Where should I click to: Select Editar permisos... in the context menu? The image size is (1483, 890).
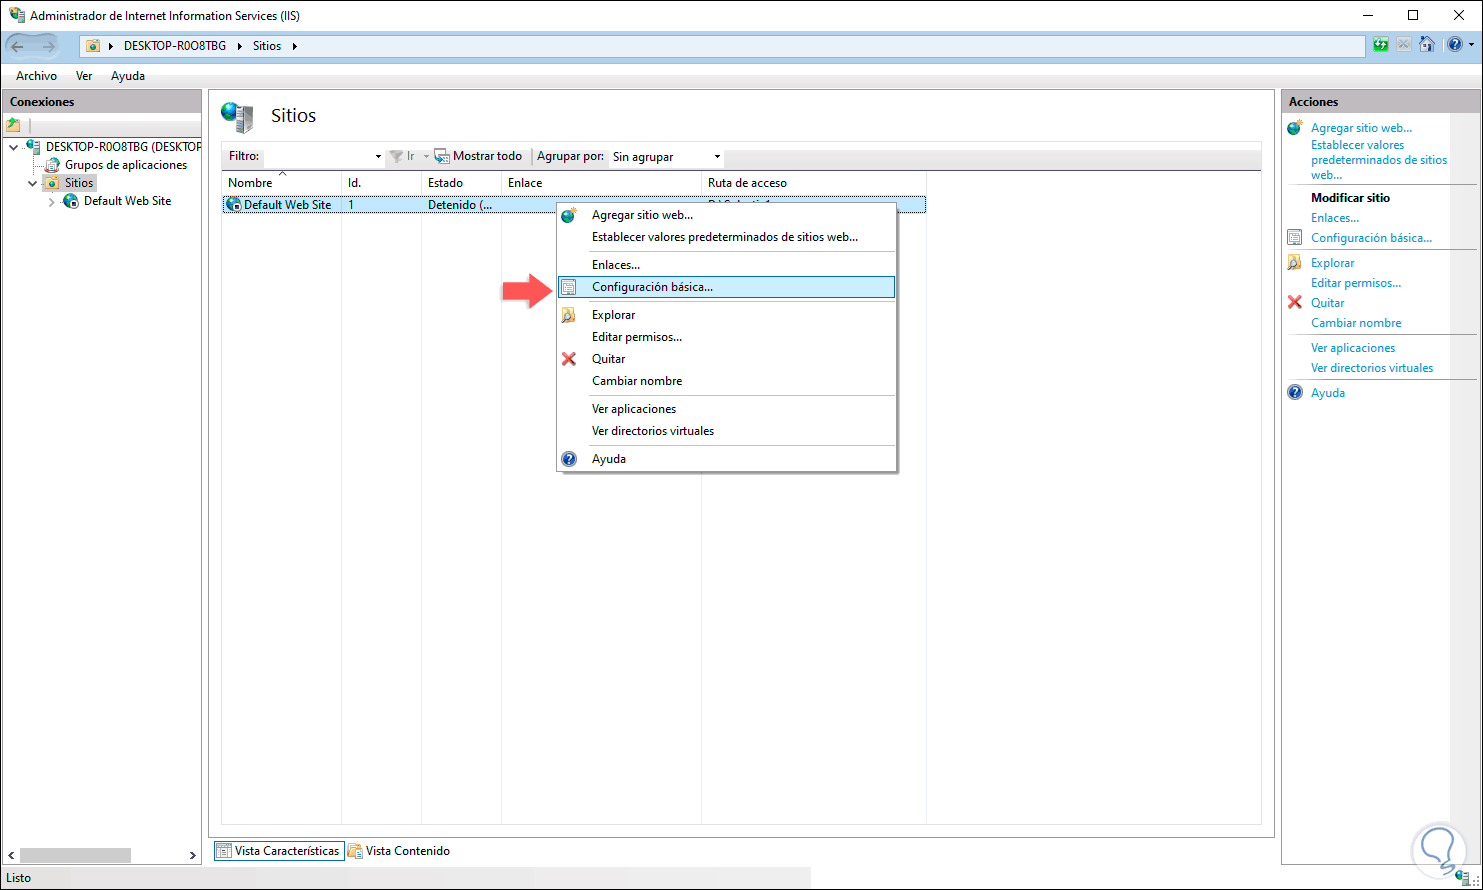tap(726, 337)
